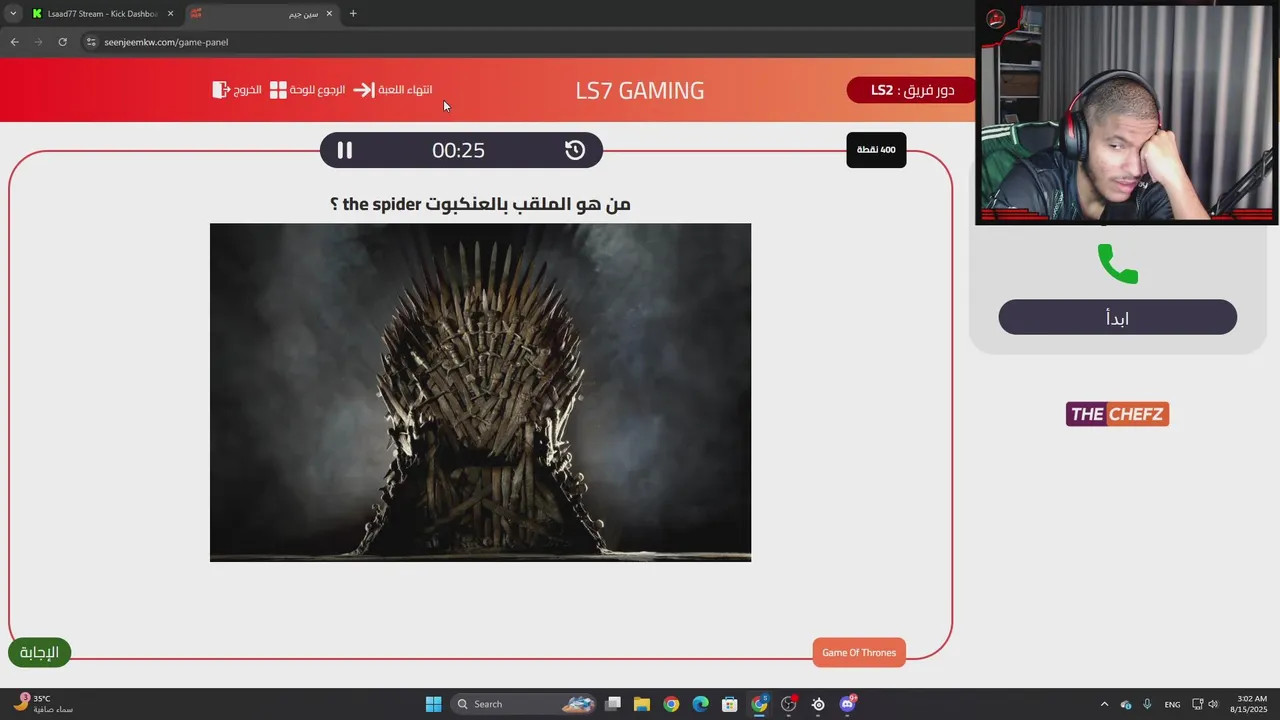View site information icon in address bar
Image resolution: width=1280 pixels, height=720 pixels.
coord(91,42)
